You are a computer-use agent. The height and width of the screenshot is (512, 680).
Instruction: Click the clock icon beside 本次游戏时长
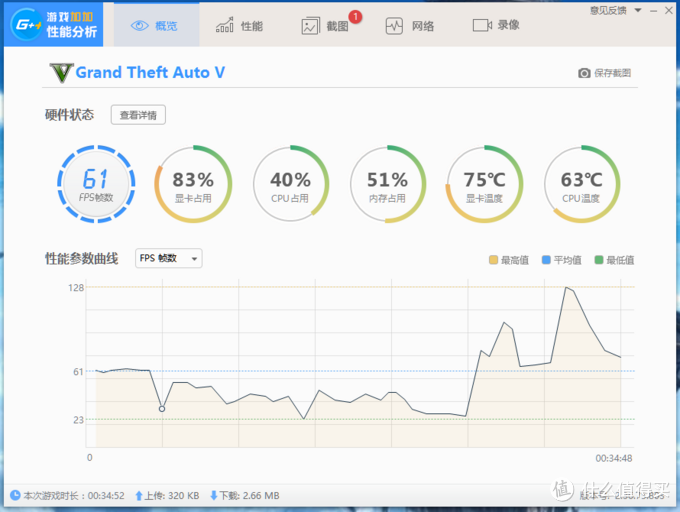pyautogui.click(x=15, y=495)
